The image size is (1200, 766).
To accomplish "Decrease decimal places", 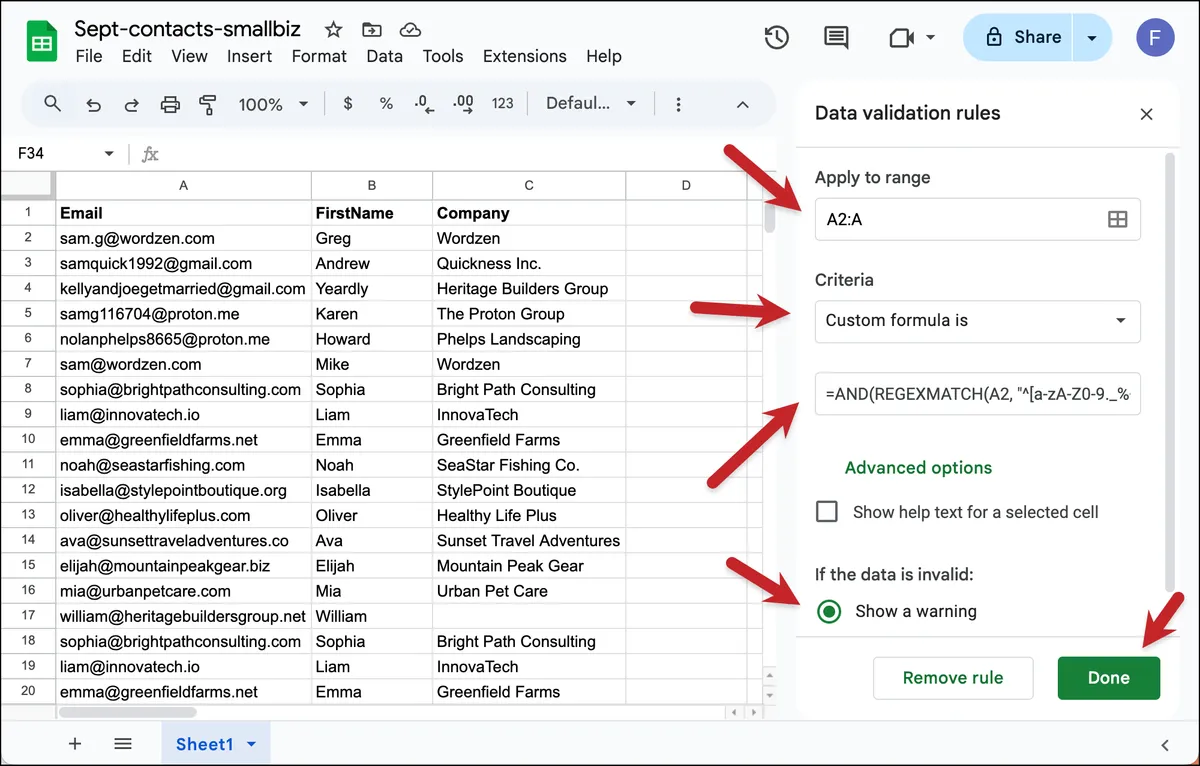I will coord(424,103).
